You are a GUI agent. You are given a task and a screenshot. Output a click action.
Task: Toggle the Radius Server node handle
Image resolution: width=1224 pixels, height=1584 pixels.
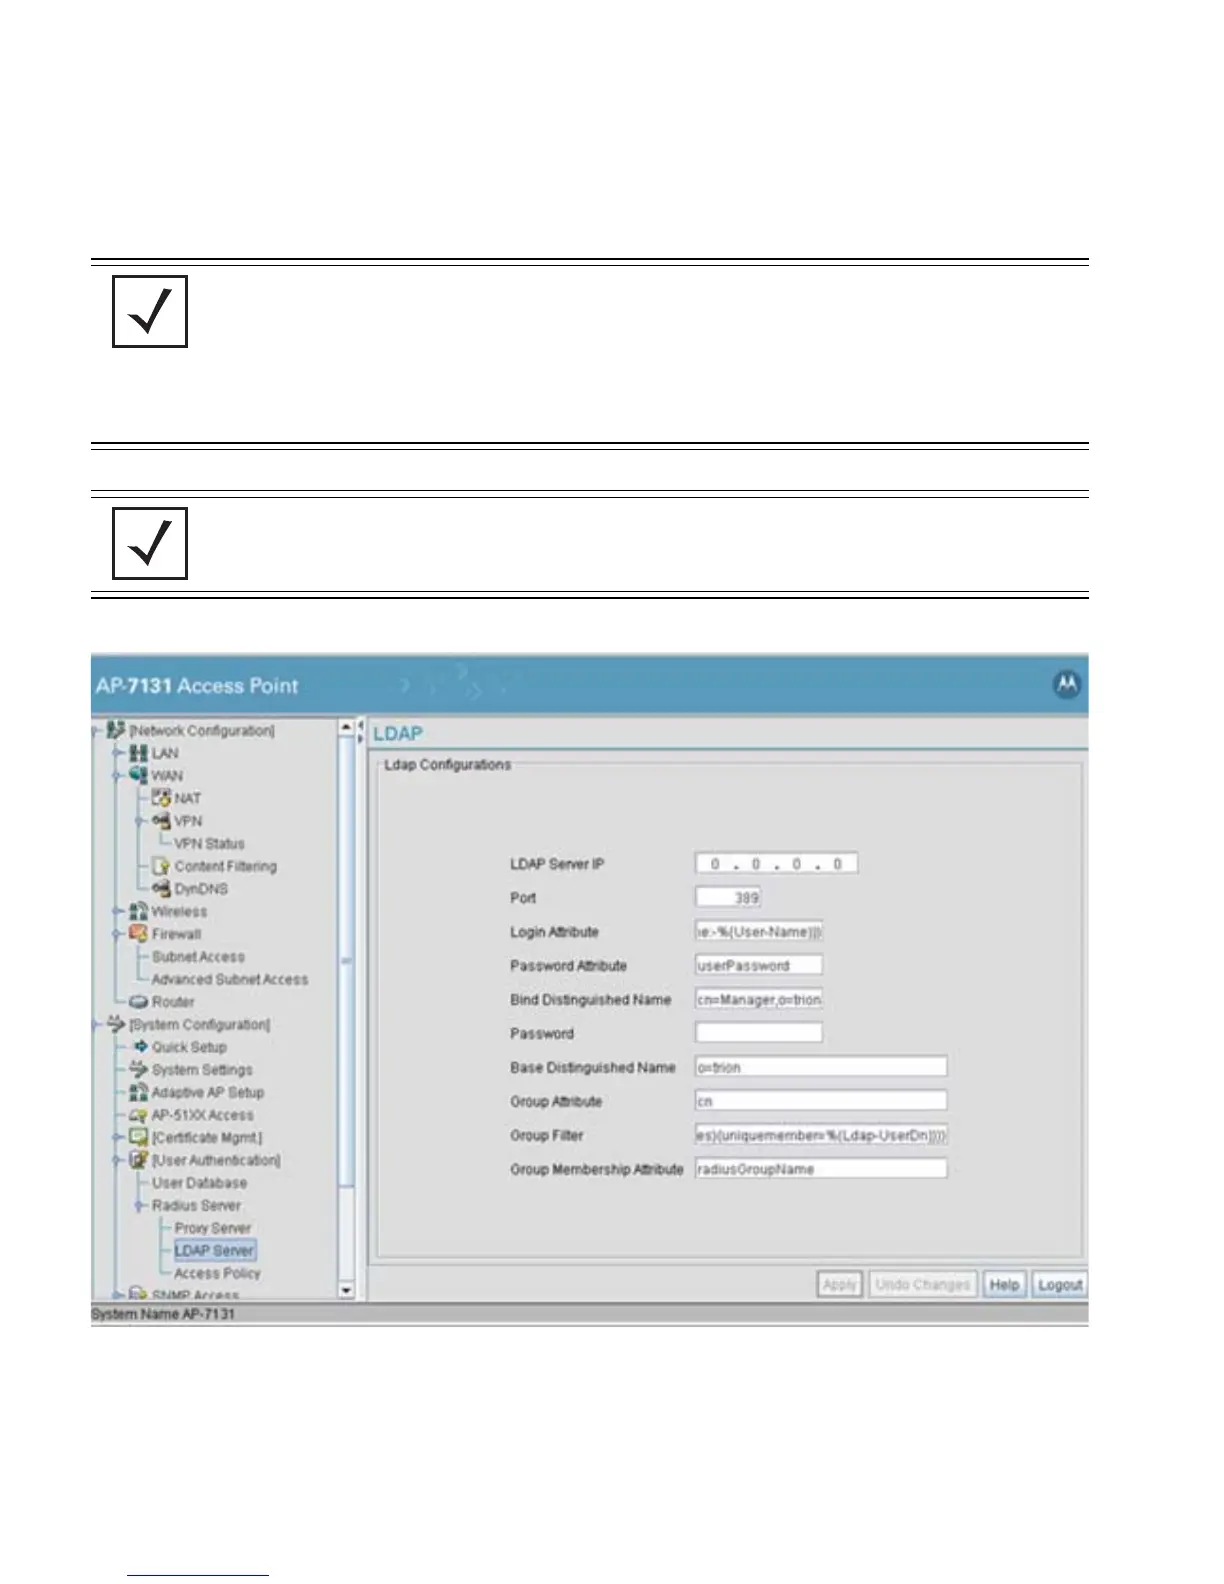click(141, 1206)
